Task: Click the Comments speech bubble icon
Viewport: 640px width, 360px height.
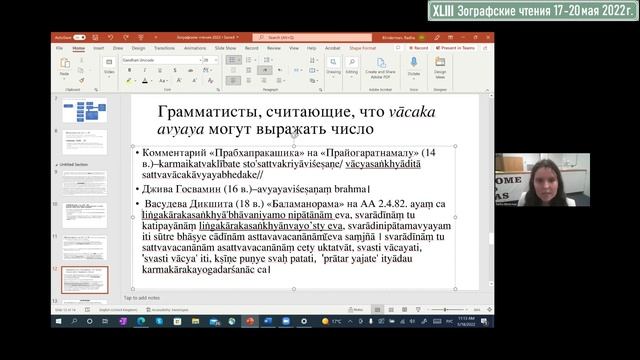Action: tap(398, 48)
